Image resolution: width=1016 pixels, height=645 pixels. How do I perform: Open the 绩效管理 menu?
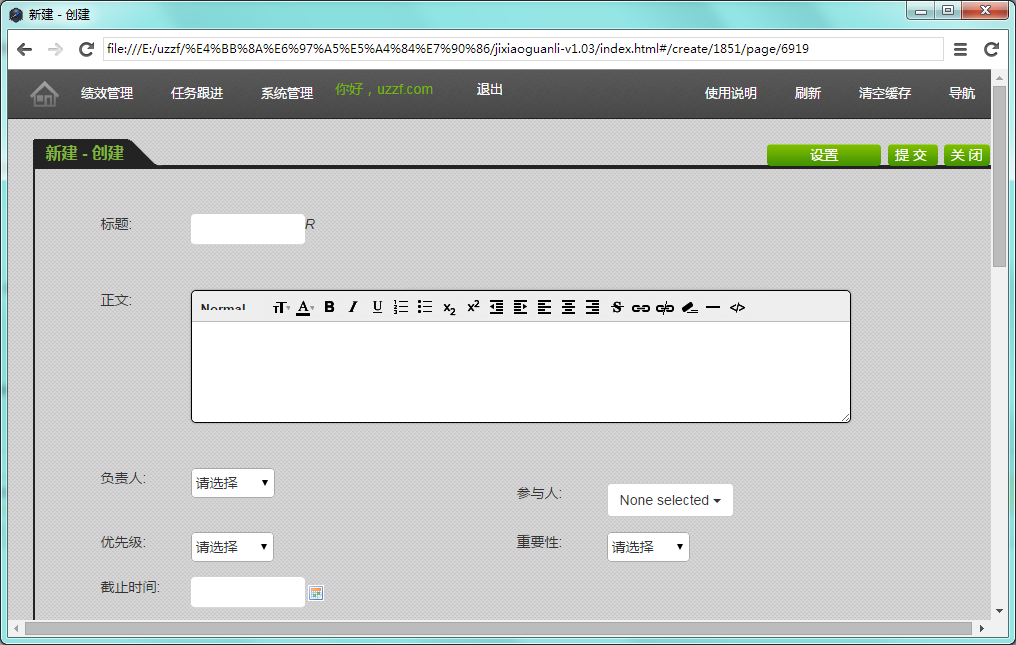coord(107,93)
